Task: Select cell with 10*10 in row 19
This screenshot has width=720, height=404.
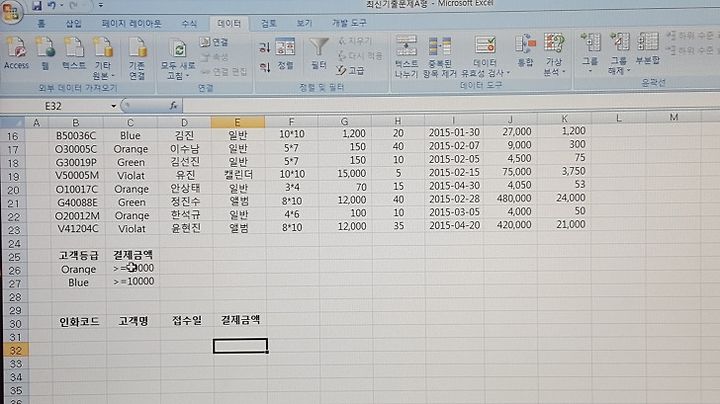Action: 292,174
